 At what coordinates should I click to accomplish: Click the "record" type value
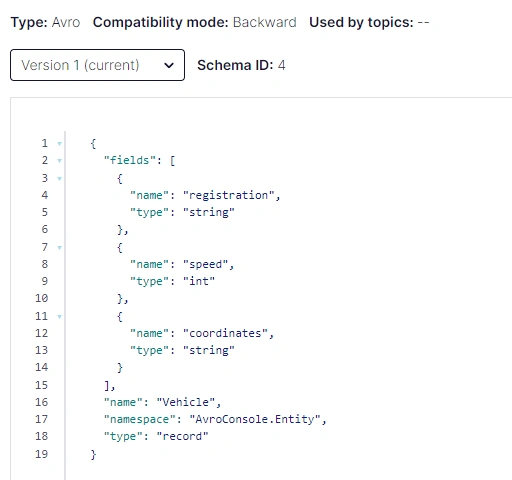tap(183, 436)
